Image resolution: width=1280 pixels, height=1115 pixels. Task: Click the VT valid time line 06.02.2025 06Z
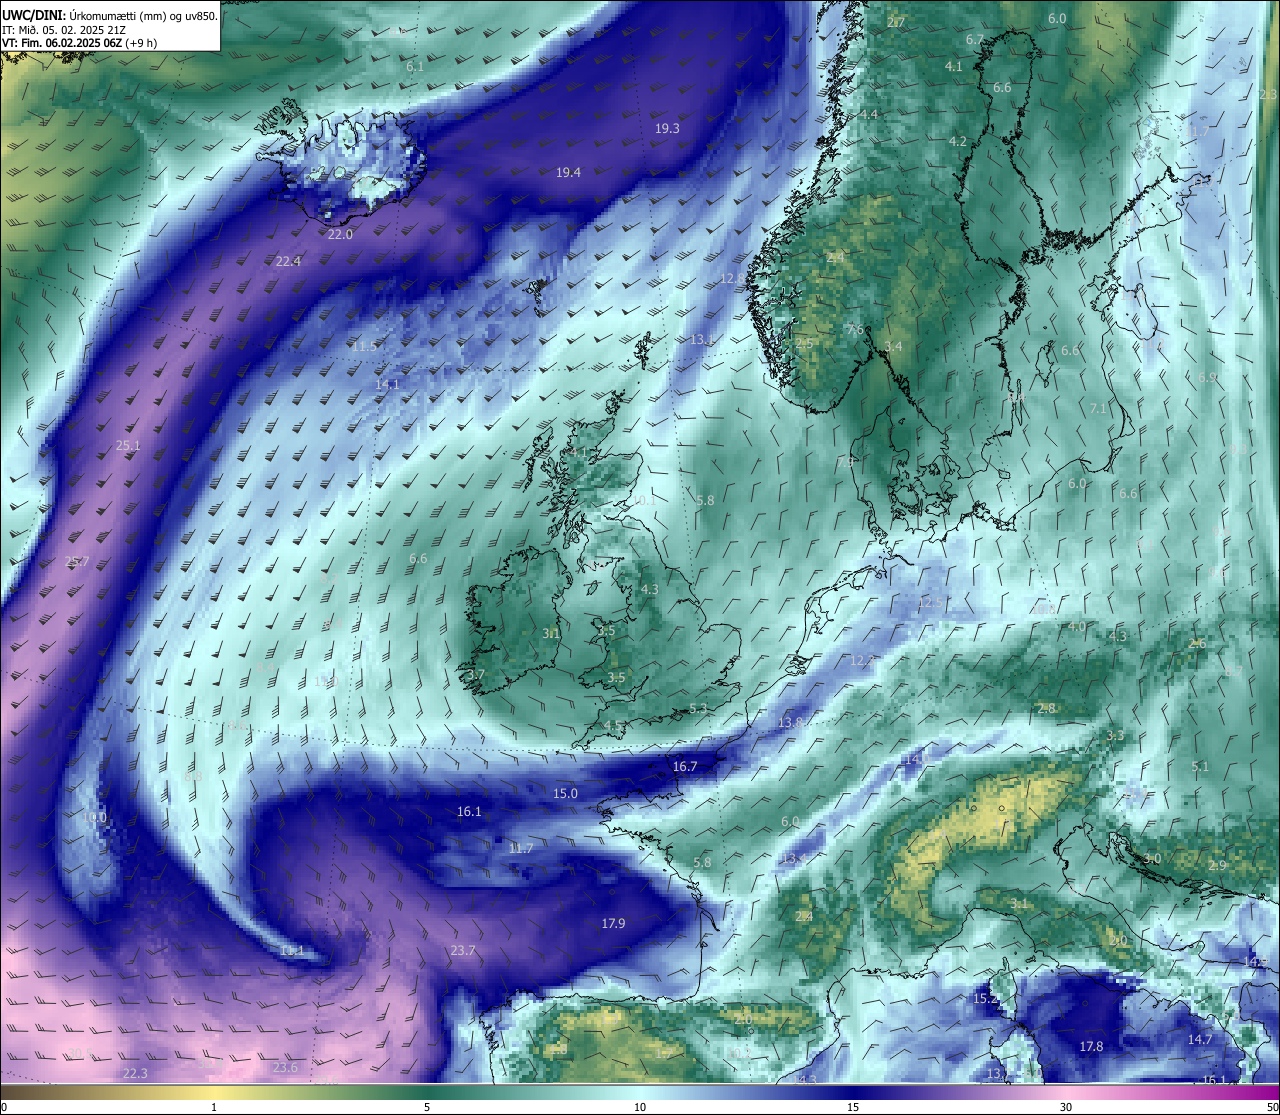[x=79, y=43]
